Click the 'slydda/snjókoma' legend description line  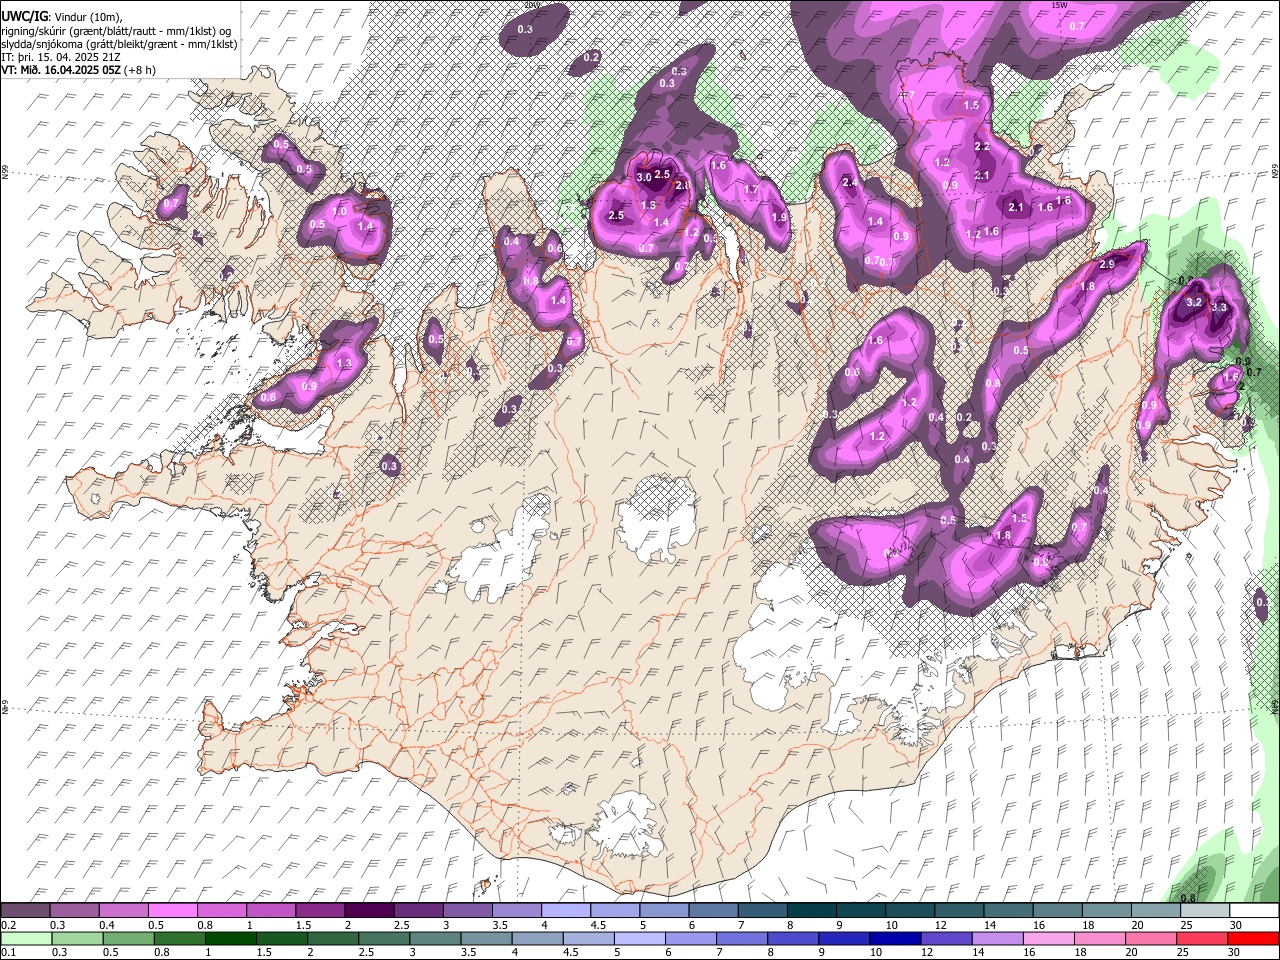click(x=119, y=44)
